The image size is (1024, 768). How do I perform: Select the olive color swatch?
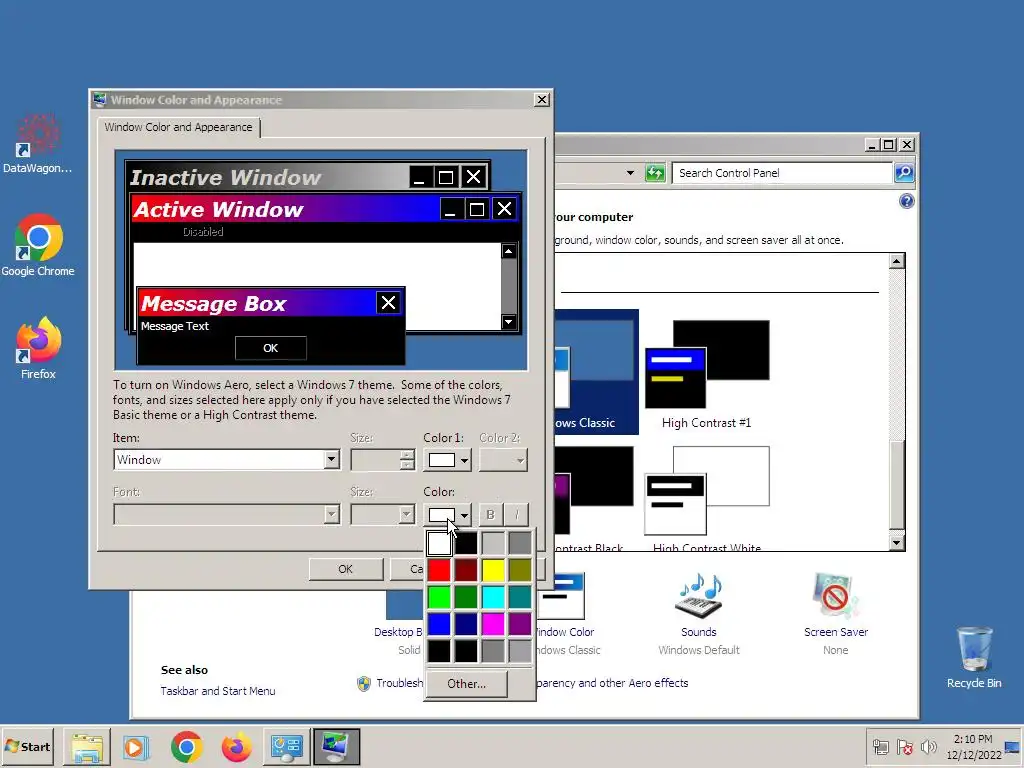520,570
